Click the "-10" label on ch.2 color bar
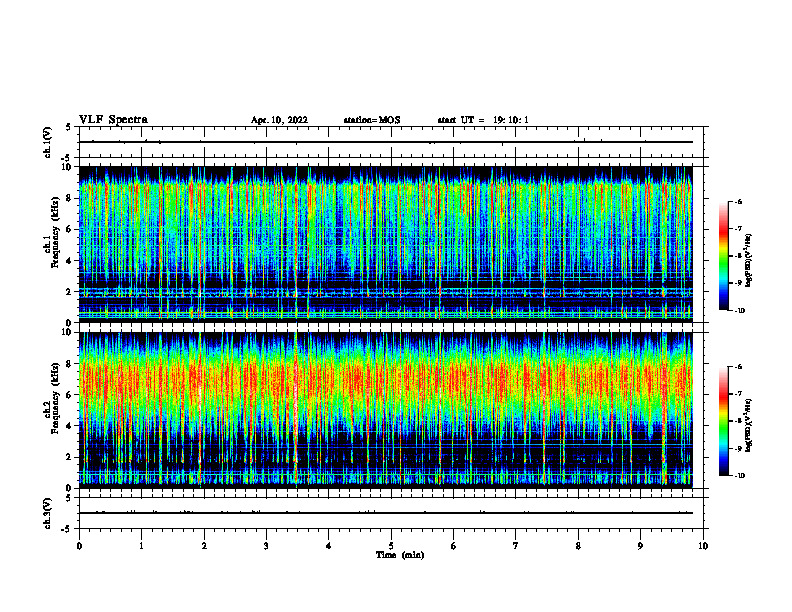Viewport: 792px width, 612px height. (739, 476)
